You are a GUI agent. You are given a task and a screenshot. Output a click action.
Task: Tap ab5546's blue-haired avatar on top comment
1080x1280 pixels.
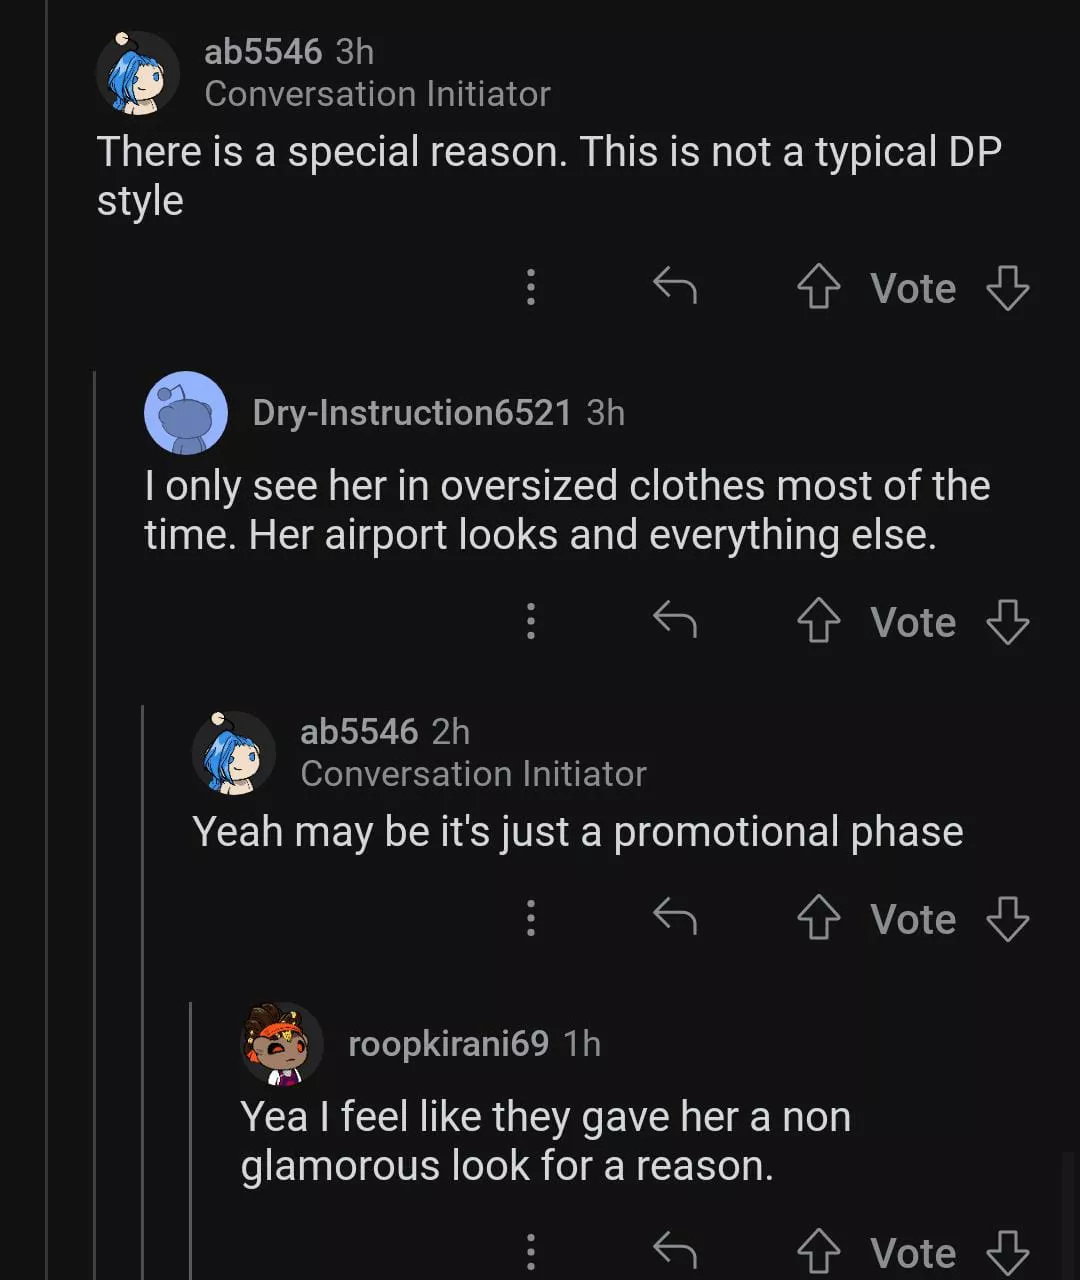point(138,72)
